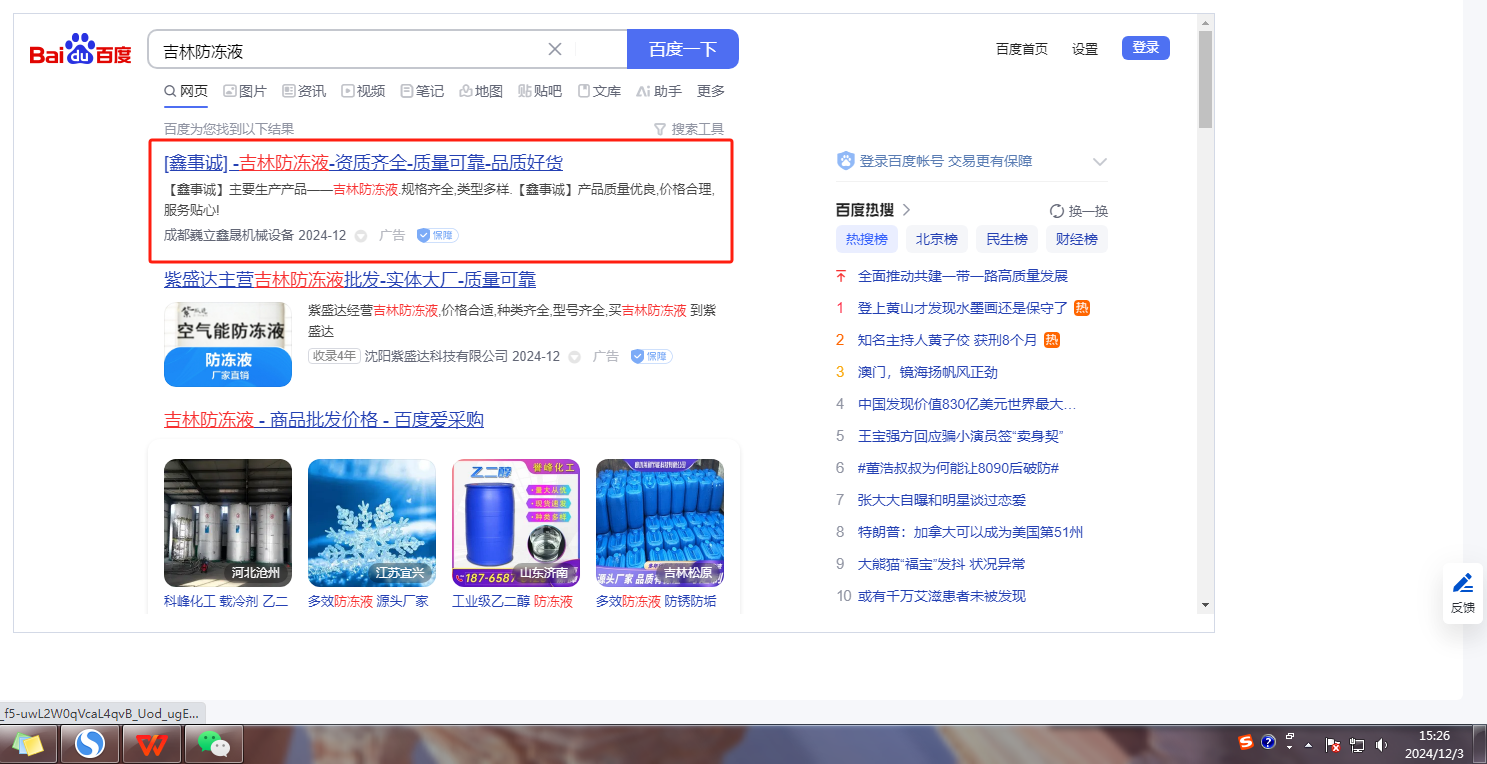This screenshot has width=1487, height=764.
Task: Click the 收录4年 tag
Action: click(x=335, y=356)
